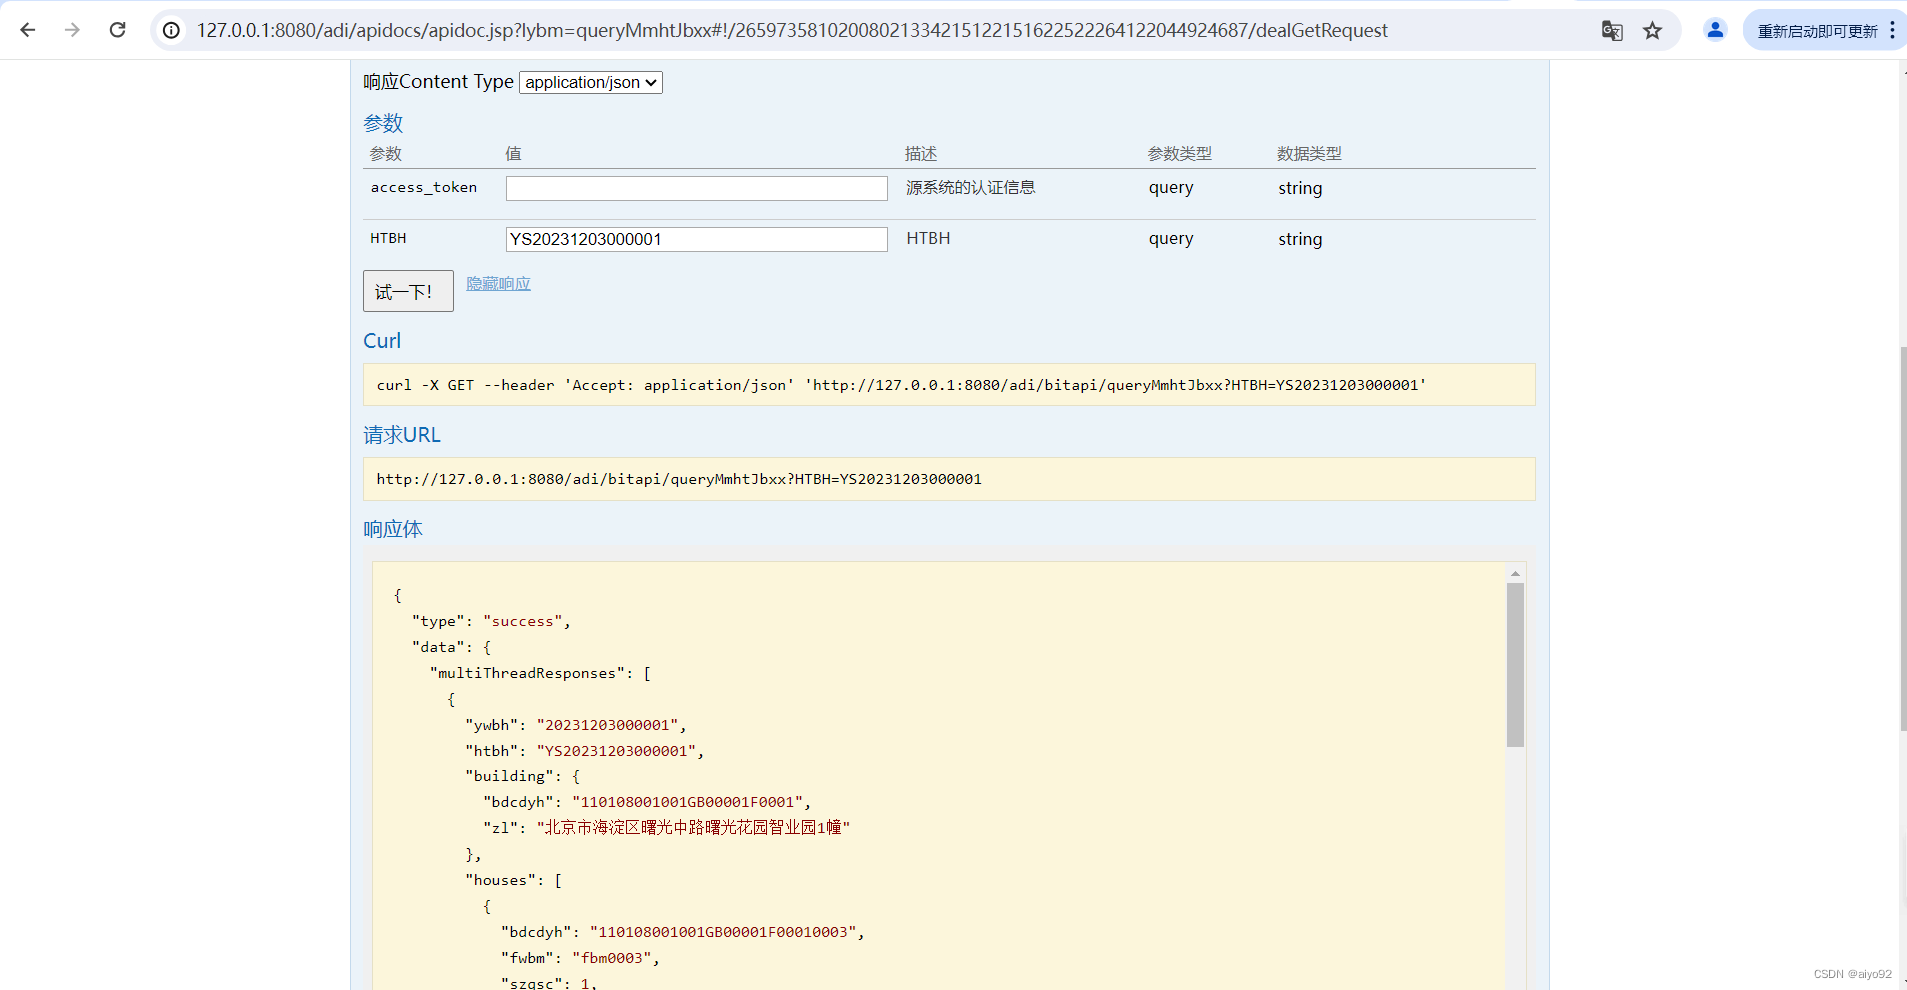Click the Curl section heading
The height and width of the screenshot is (990, 1907).
pos(382,341)
